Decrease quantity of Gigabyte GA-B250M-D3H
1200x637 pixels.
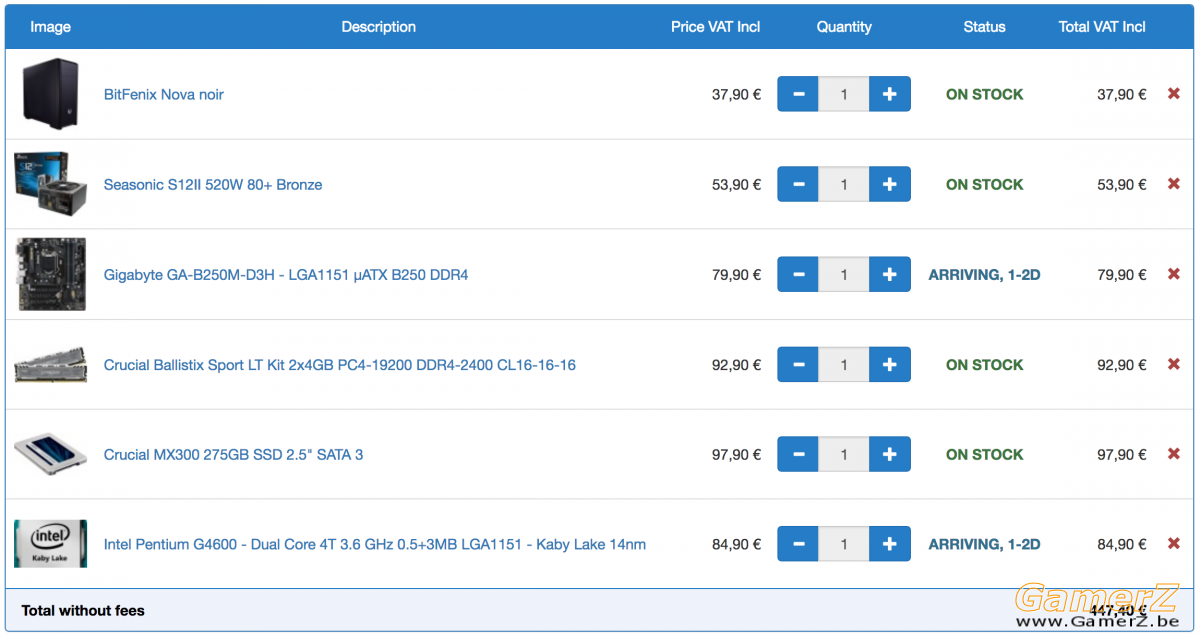798,274
